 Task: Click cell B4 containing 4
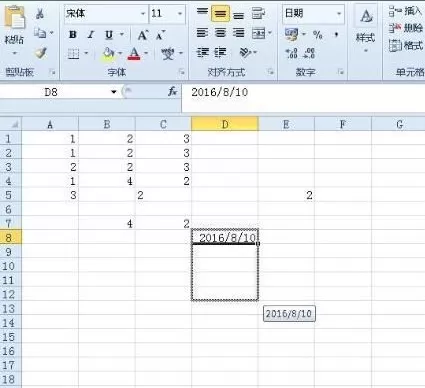[107, 181]
